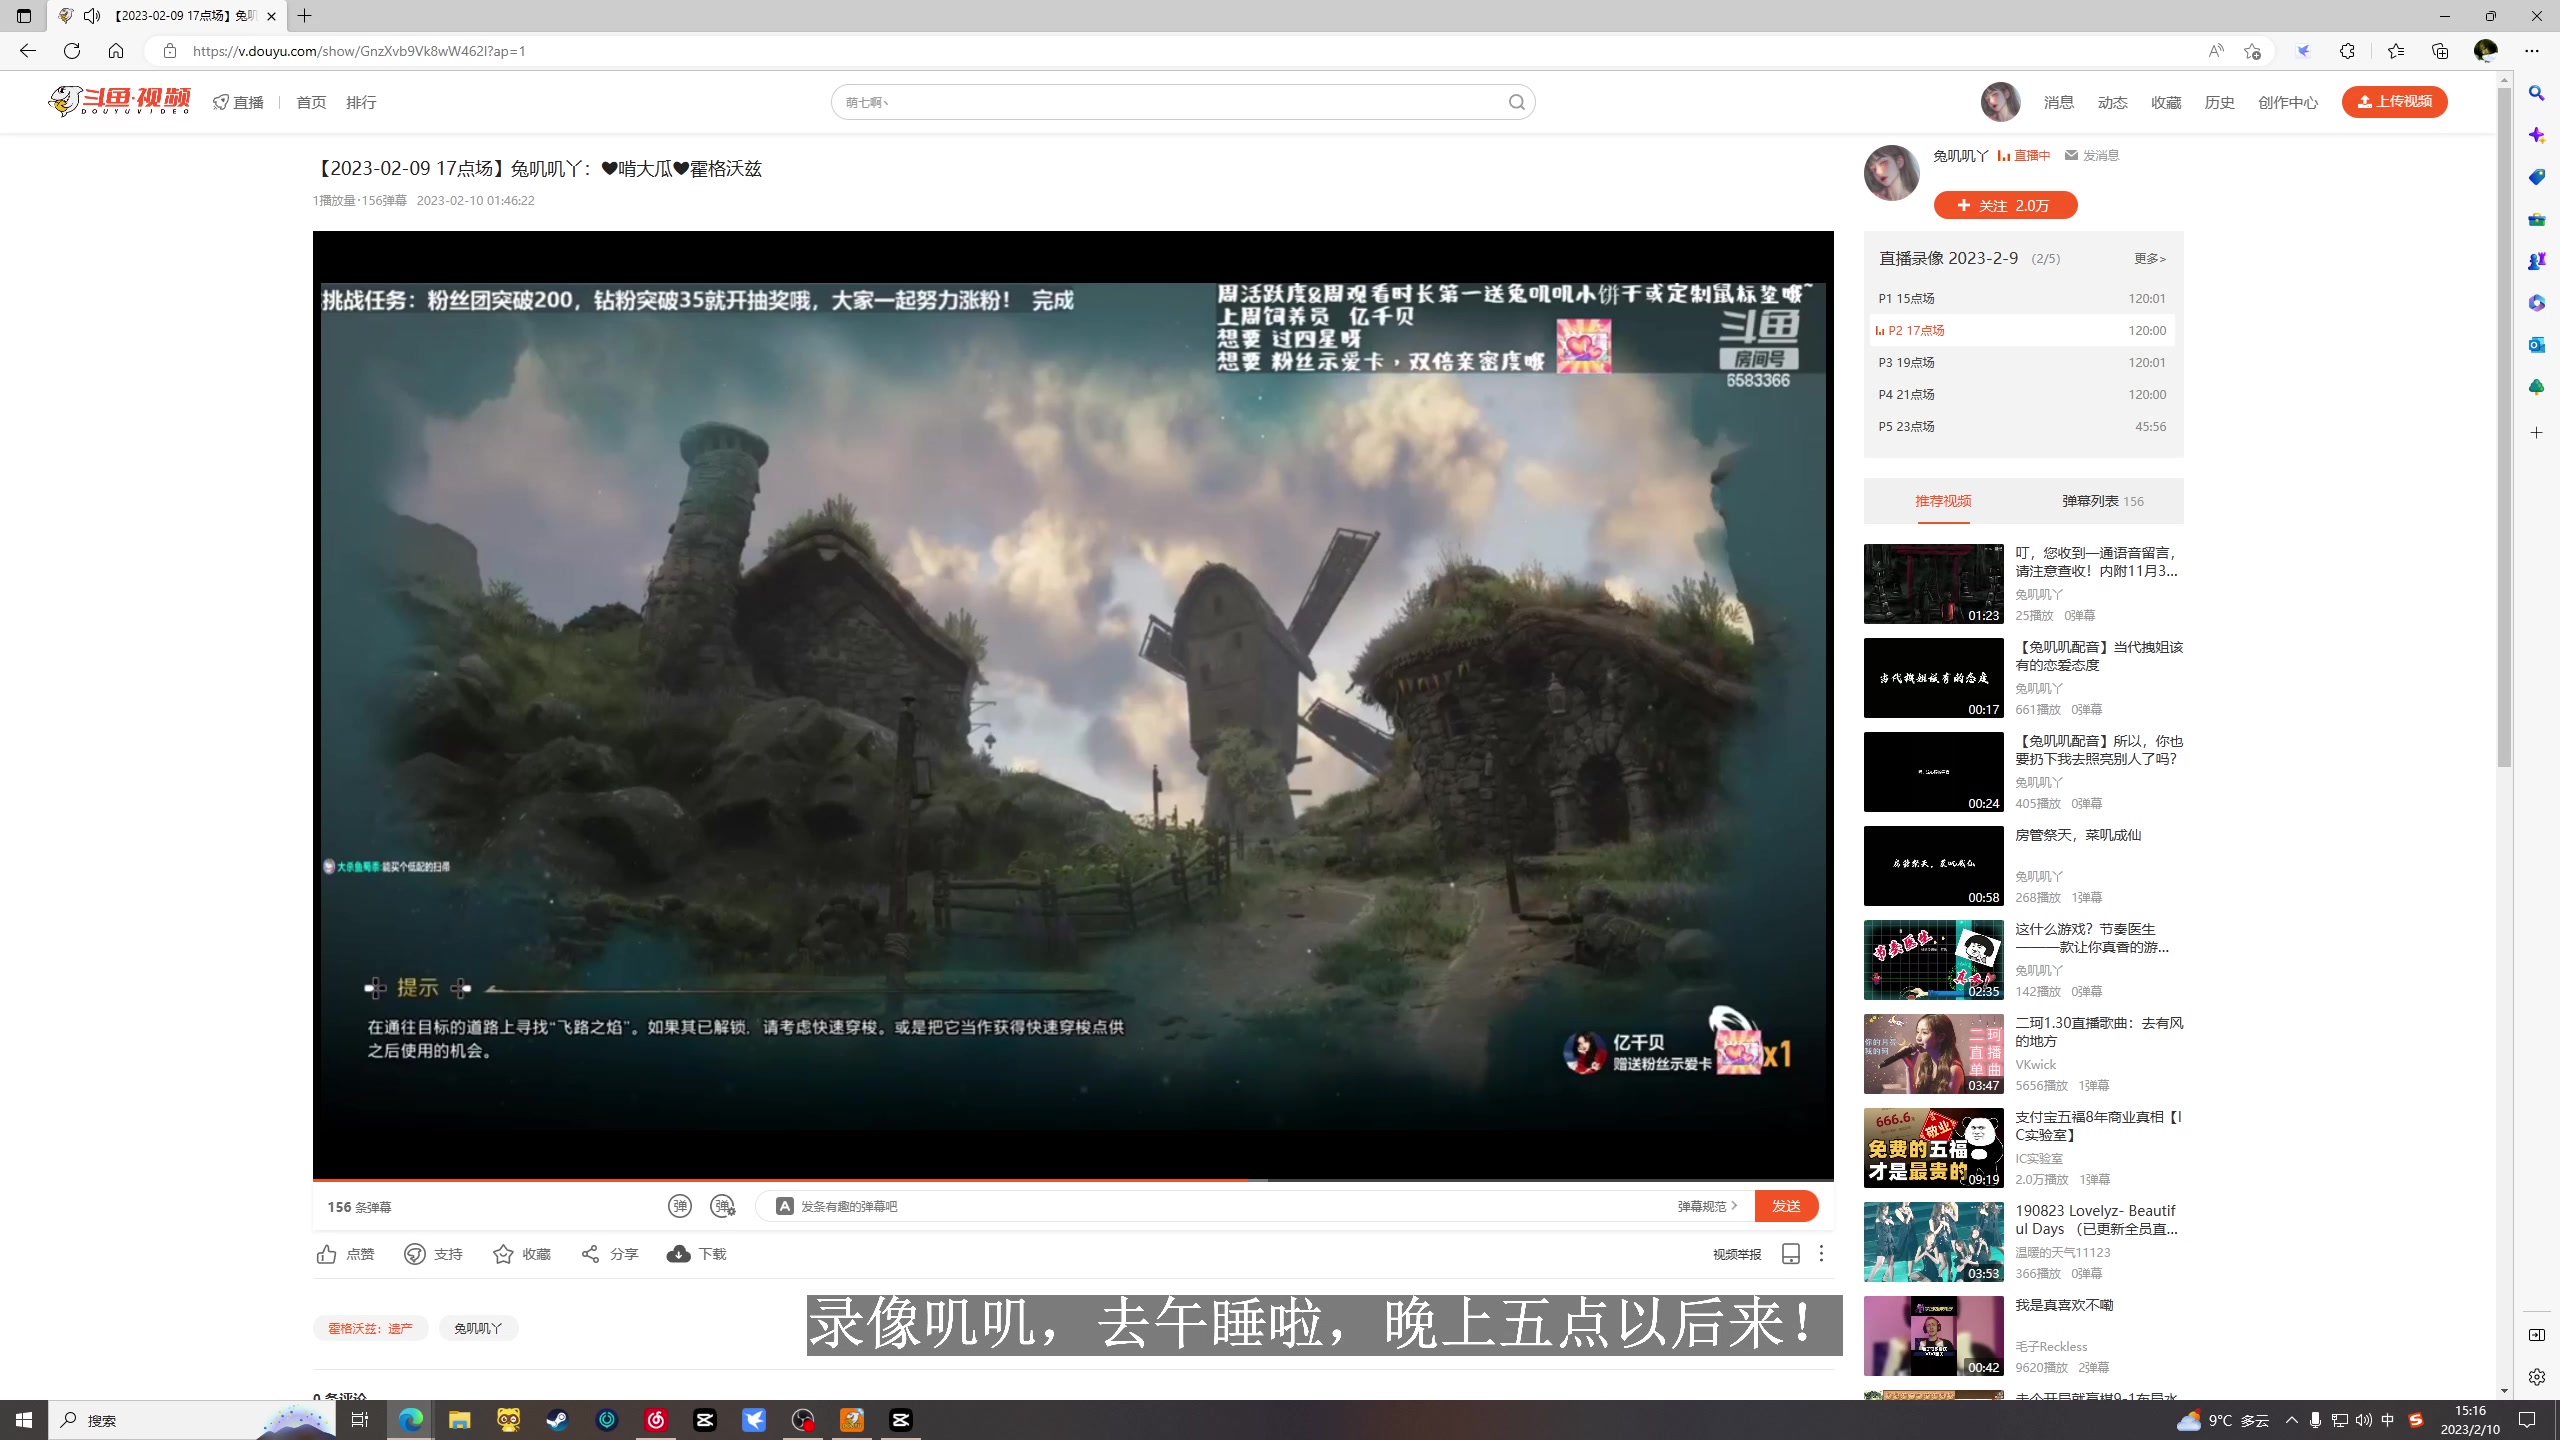The height and width of the screenshot is (1440, 2560).
Task: Switch to 弹幕列表 tab
Action: pyautogui.click(x=2102, y=501)
